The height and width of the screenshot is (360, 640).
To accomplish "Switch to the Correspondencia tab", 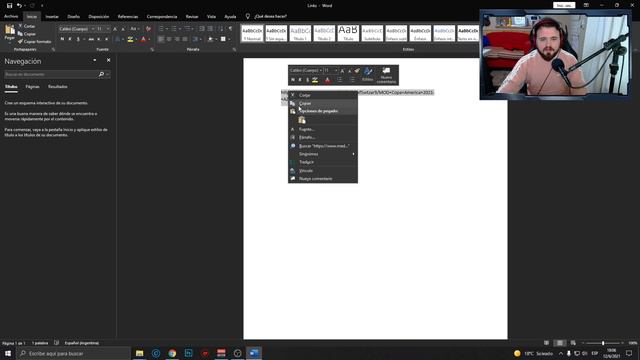I will coord(162,17).
